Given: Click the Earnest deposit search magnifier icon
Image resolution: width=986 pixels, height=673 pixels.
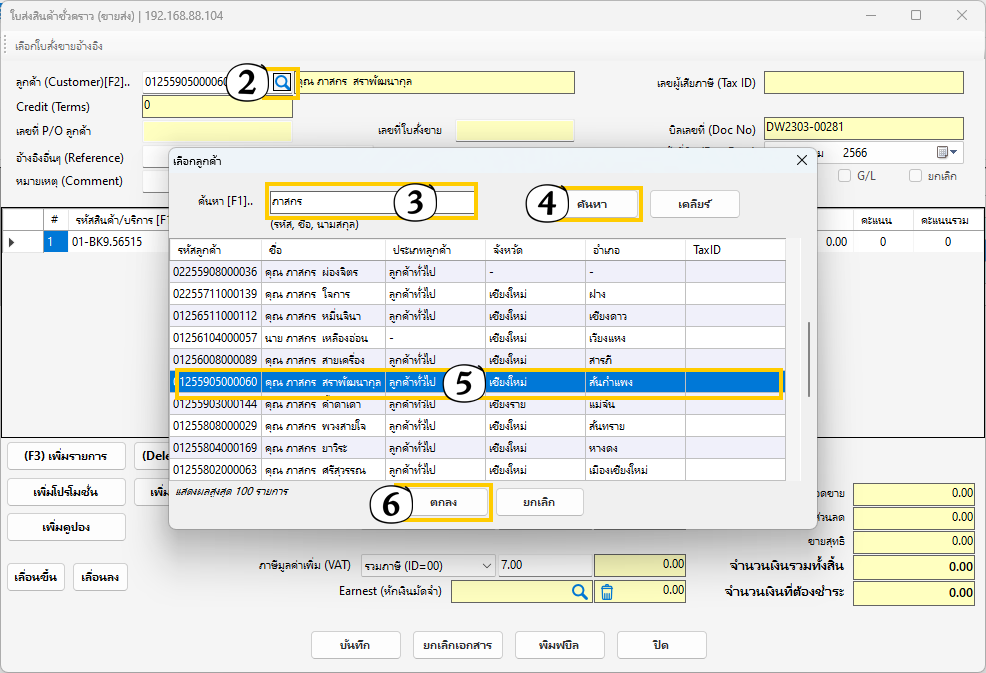Looking at the screenshot, I should coord(579,592).
